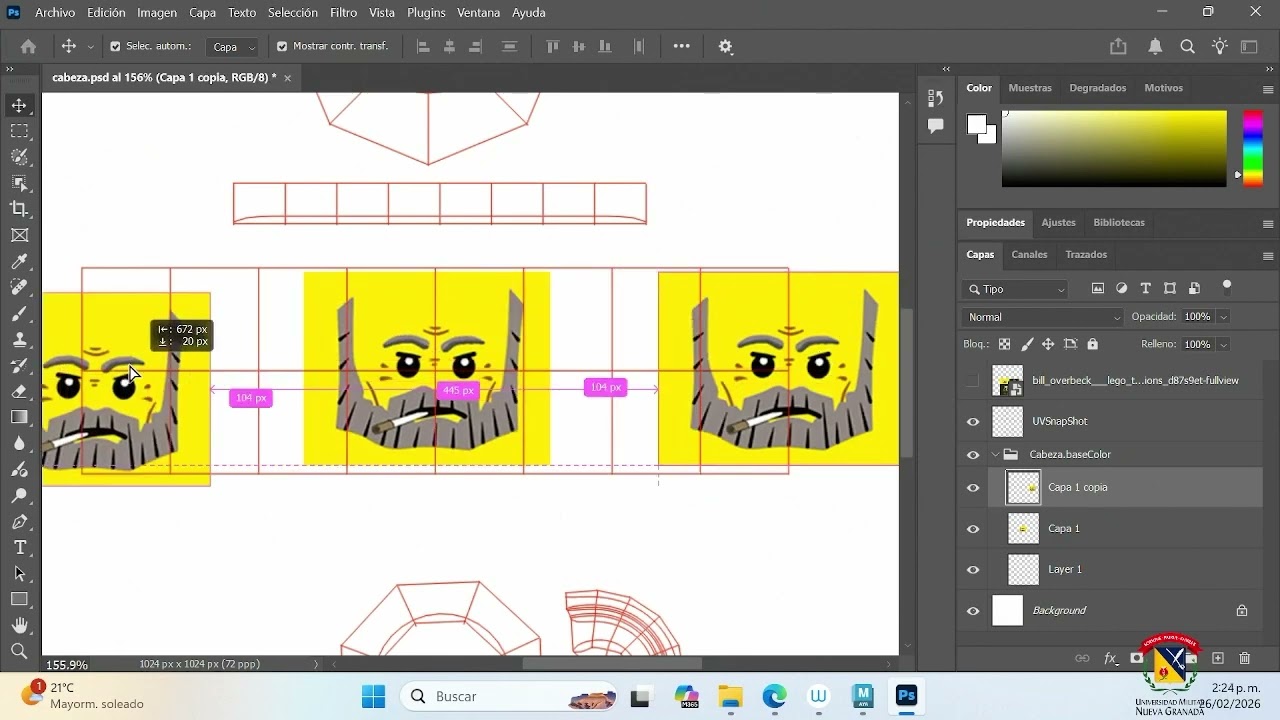
Task: Switch to the Ajustes tab
Action: pos(1058,223)
